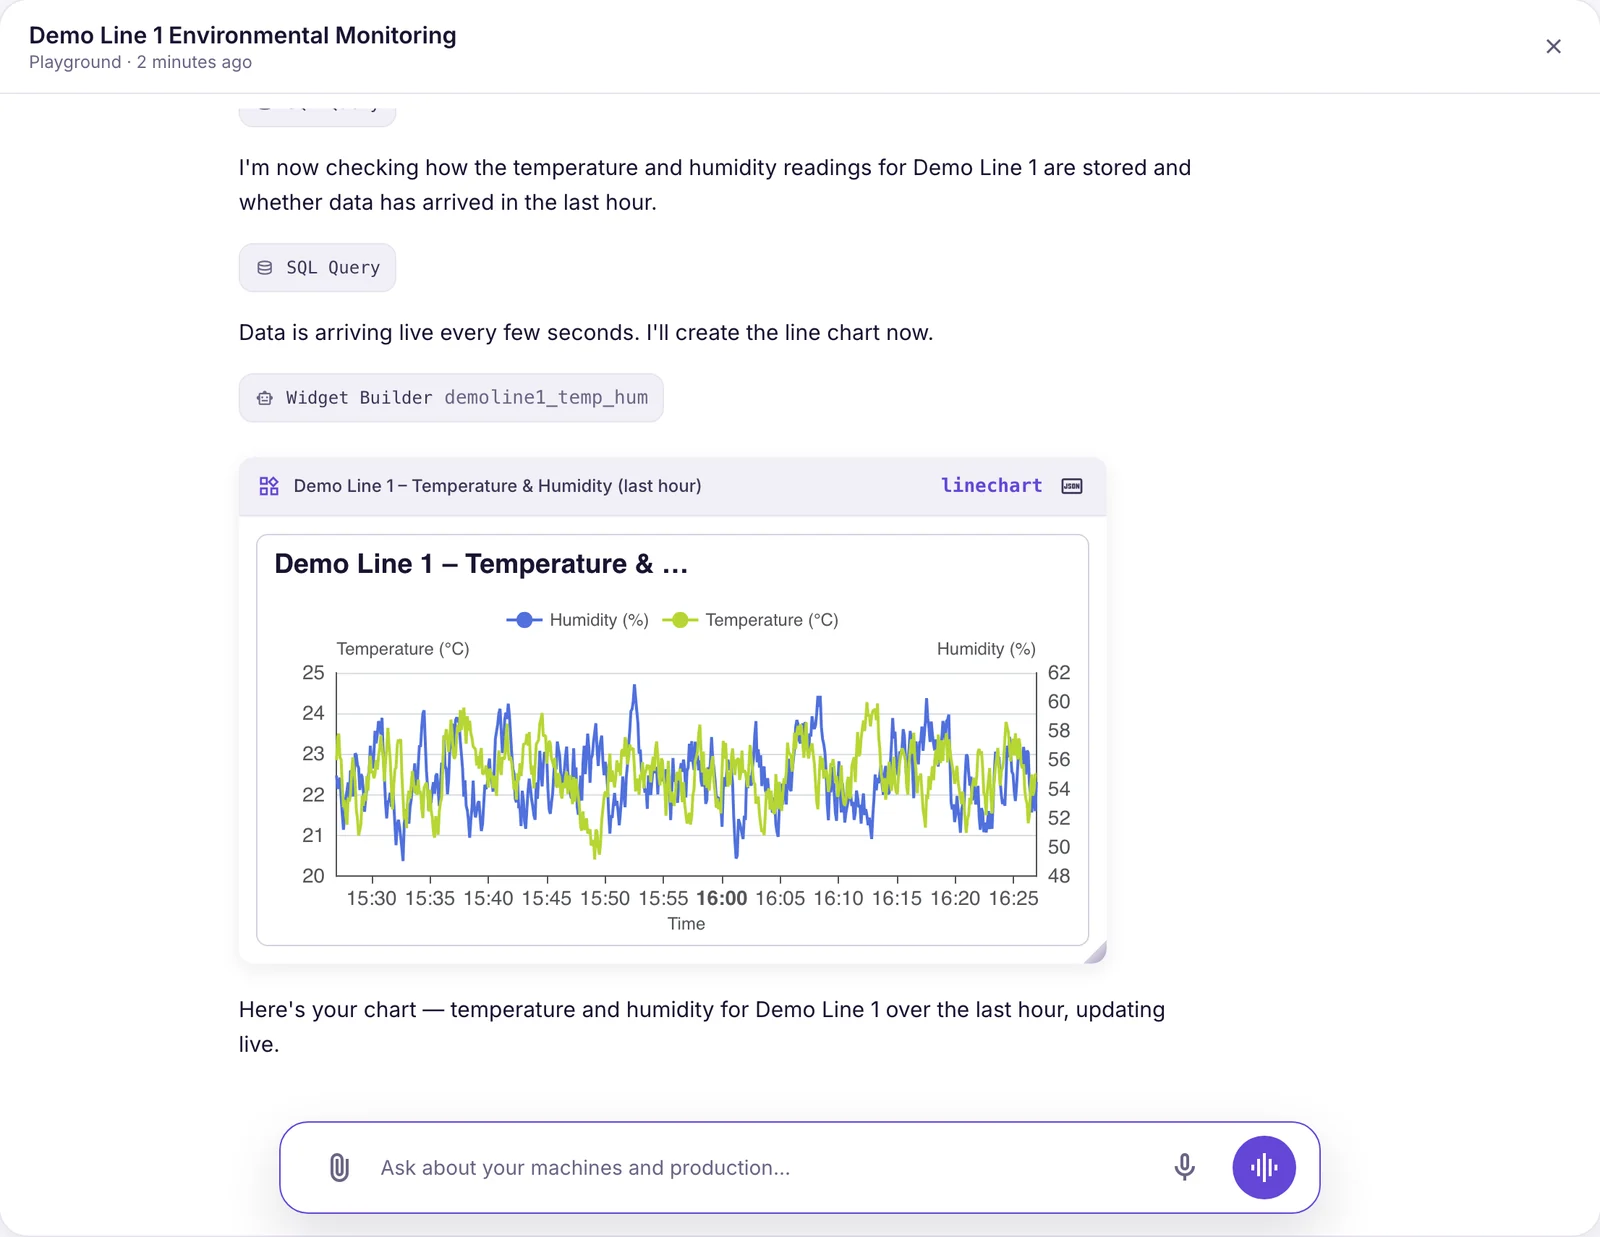Click the '62' tick on the humidity axis

1059,673
